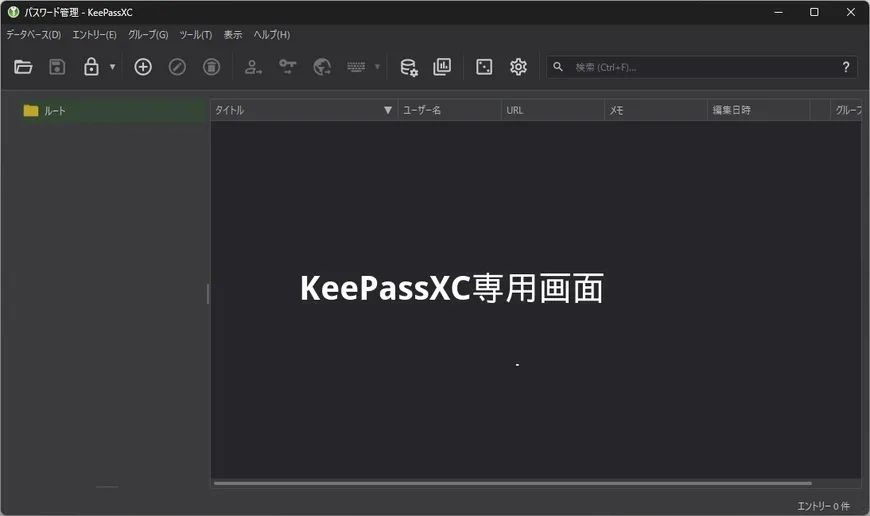Click the edit entry pencil icon

point(177,67)
